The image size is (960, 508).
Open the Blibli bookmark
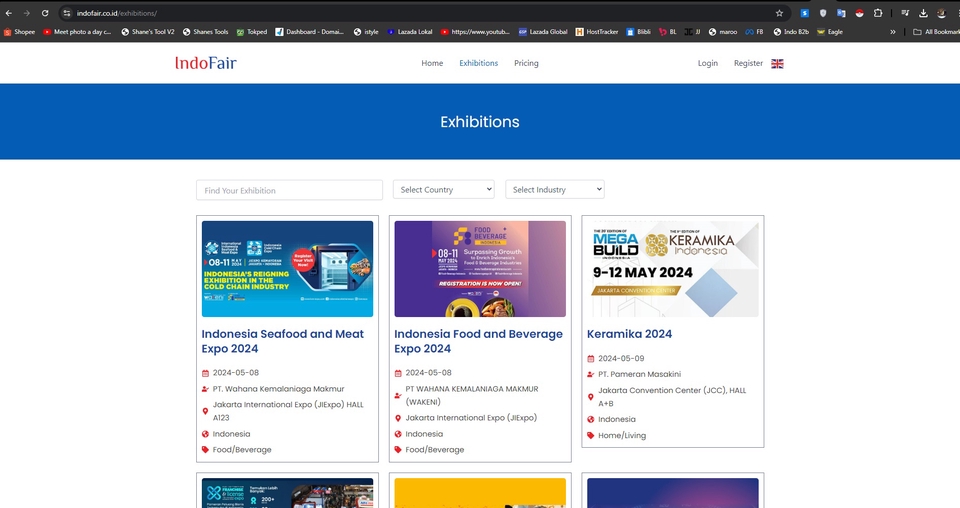pos(638,32)
